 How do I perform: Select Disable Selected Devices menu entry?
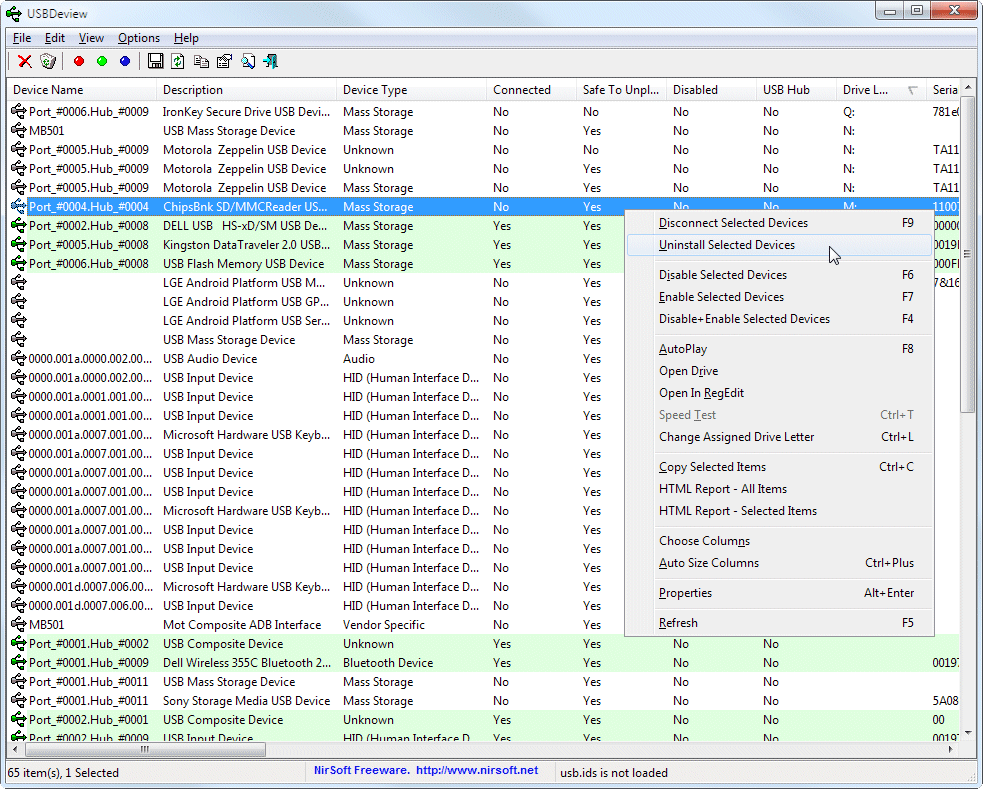[779, 275]
